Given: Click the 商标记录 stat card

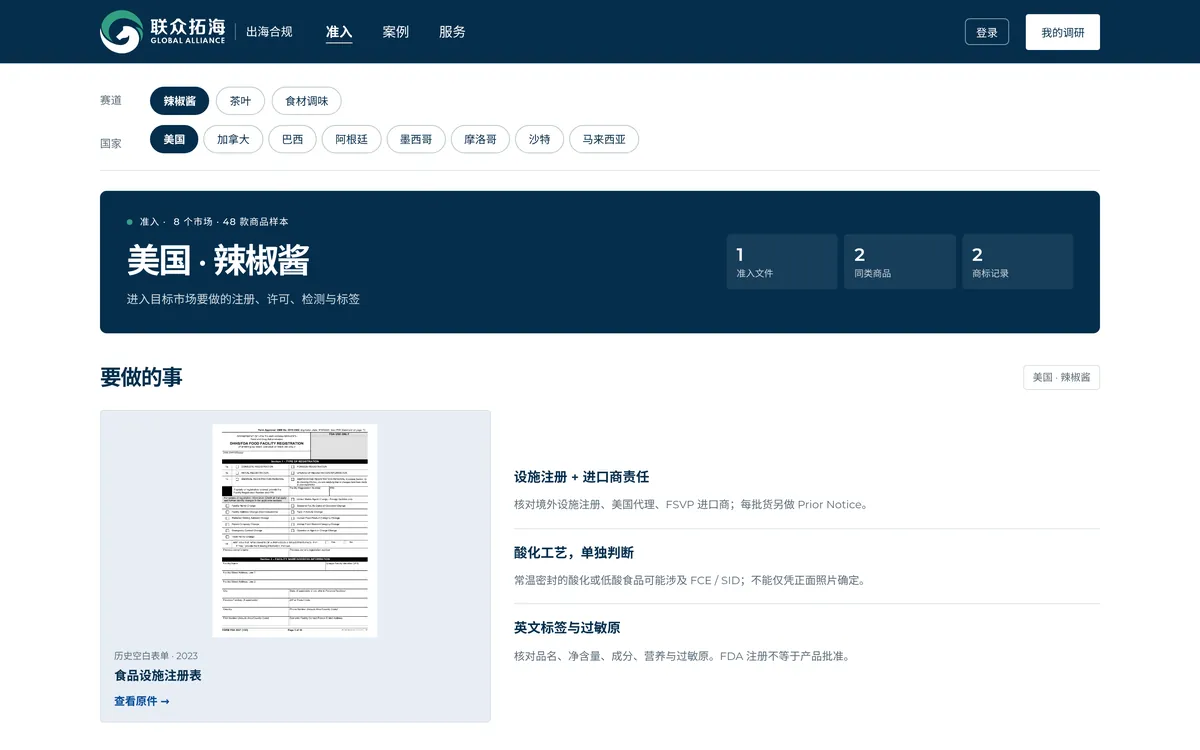Looking at the screenshot, I should [x=1018, y=262].
